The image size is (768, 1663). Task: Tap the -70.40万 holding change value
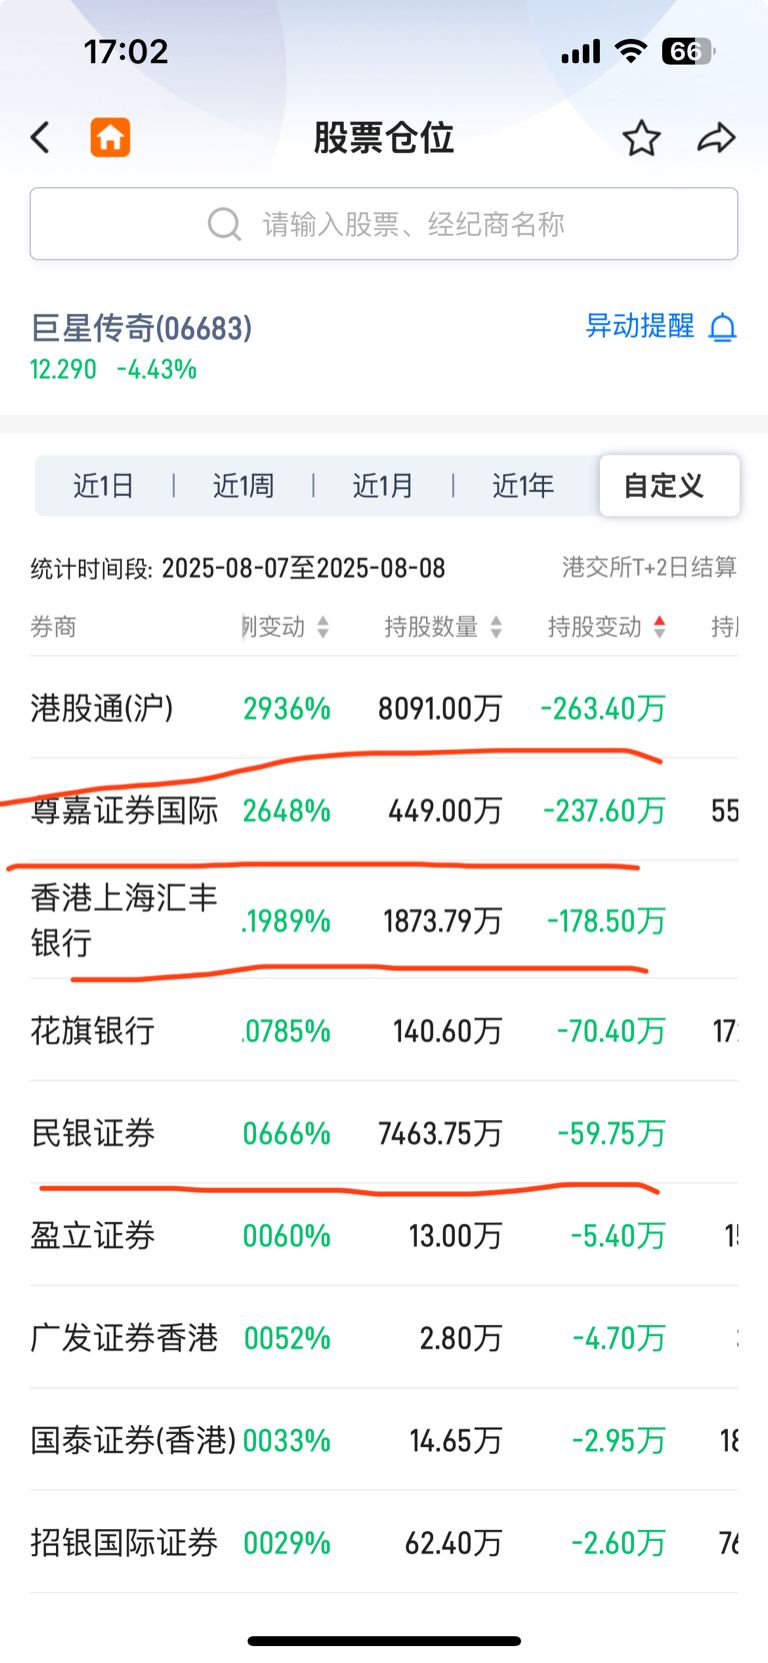(611, 1031)
